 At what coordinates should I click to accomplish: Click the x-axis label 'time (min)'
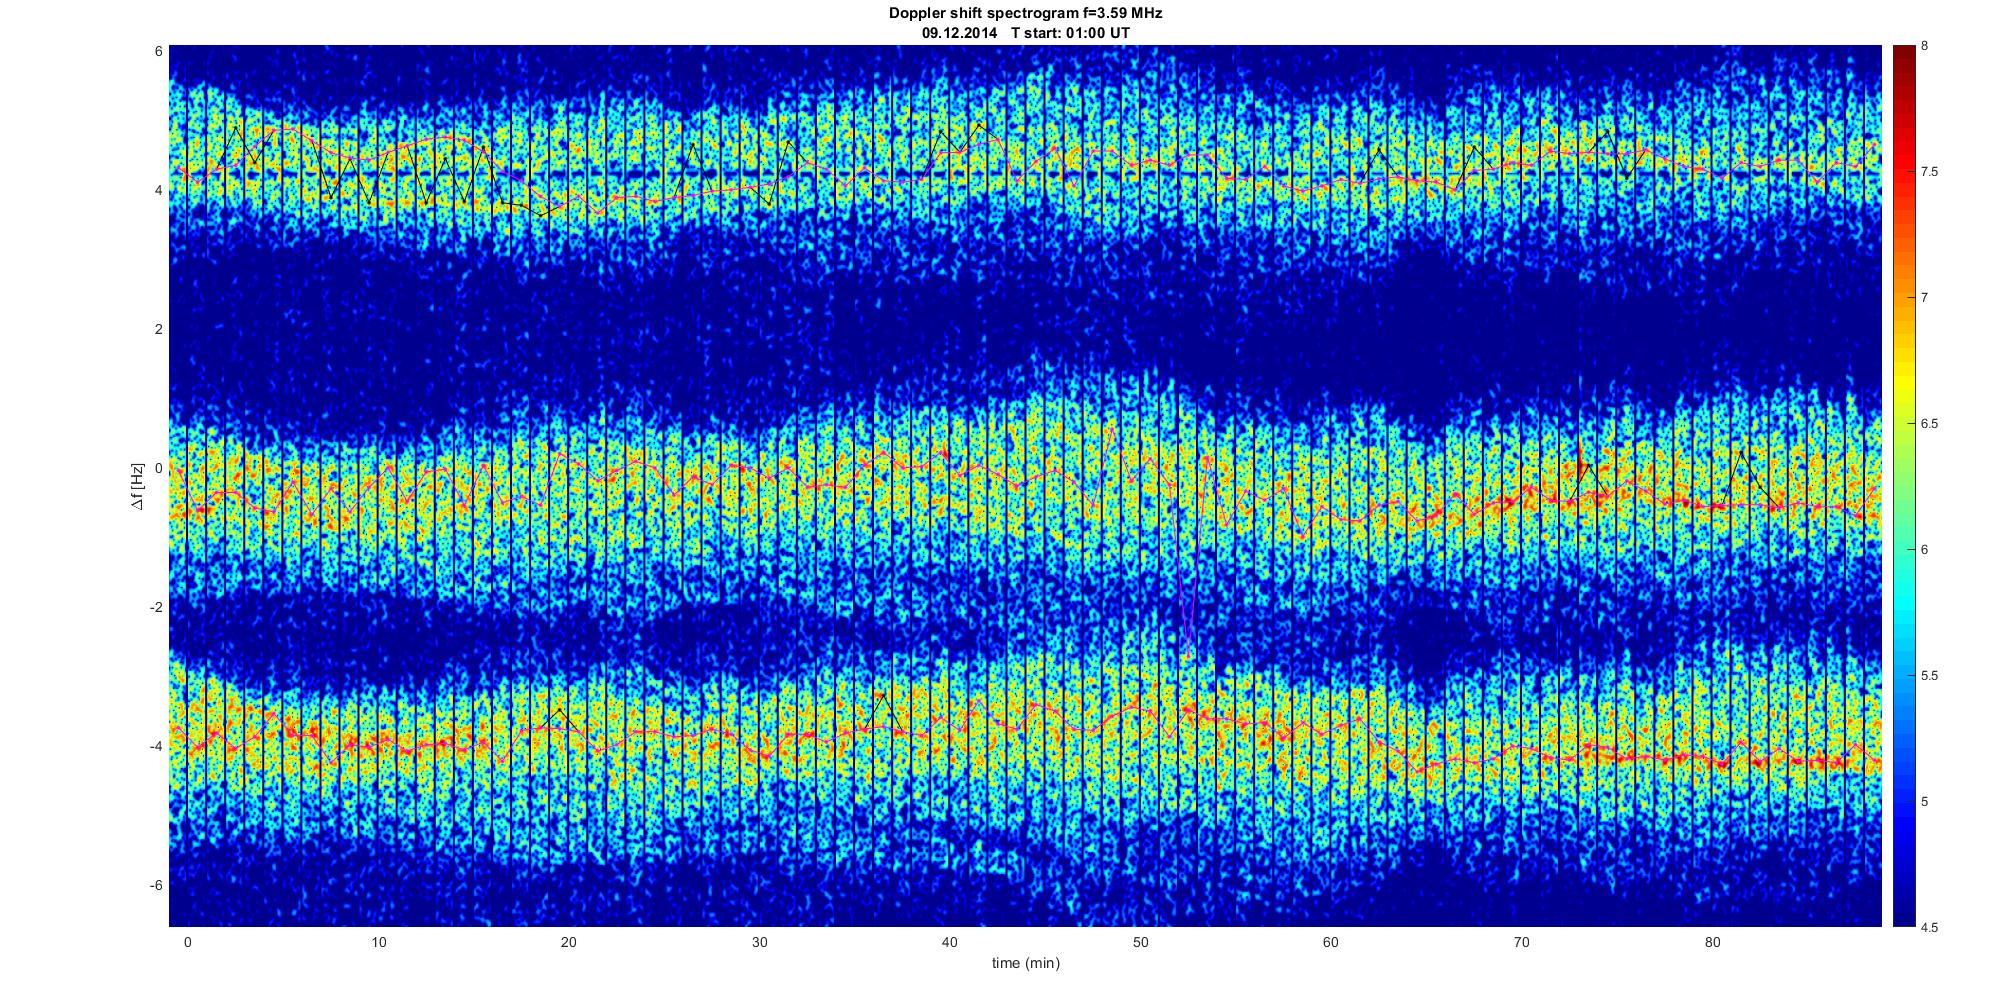click(x=1025, y=963)
